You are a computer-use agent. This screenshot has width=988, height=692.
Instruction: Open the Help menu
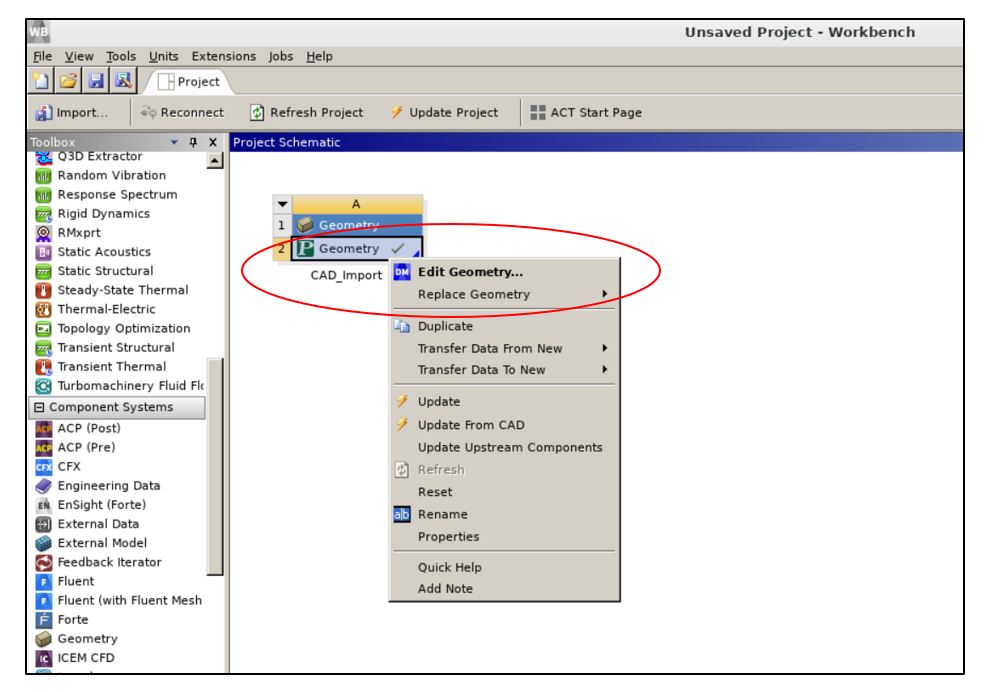point(319,56)
